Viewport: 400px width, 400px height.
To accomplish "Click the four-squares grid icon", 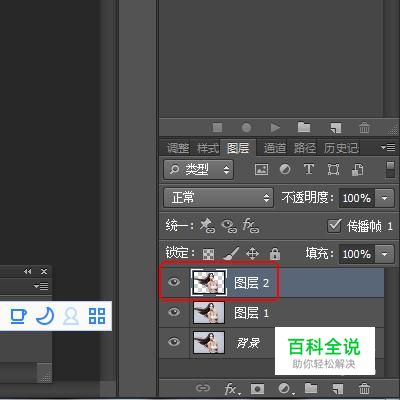I will point(97,316).
